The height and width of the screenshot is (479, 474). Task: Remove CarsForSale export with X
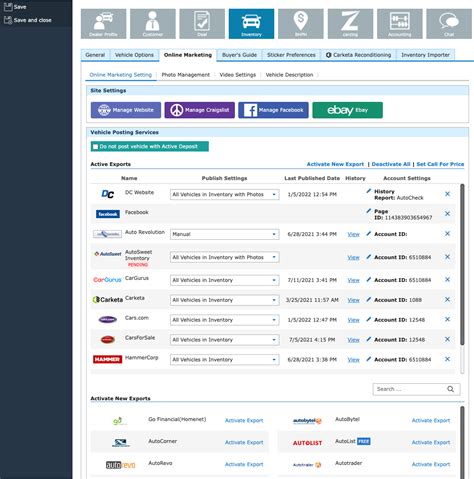(447, 339)
